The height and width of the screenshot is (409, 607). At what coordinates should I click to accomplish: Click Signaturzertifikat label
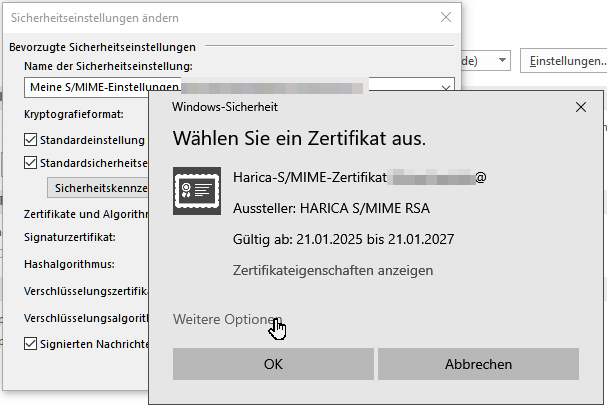70,237
